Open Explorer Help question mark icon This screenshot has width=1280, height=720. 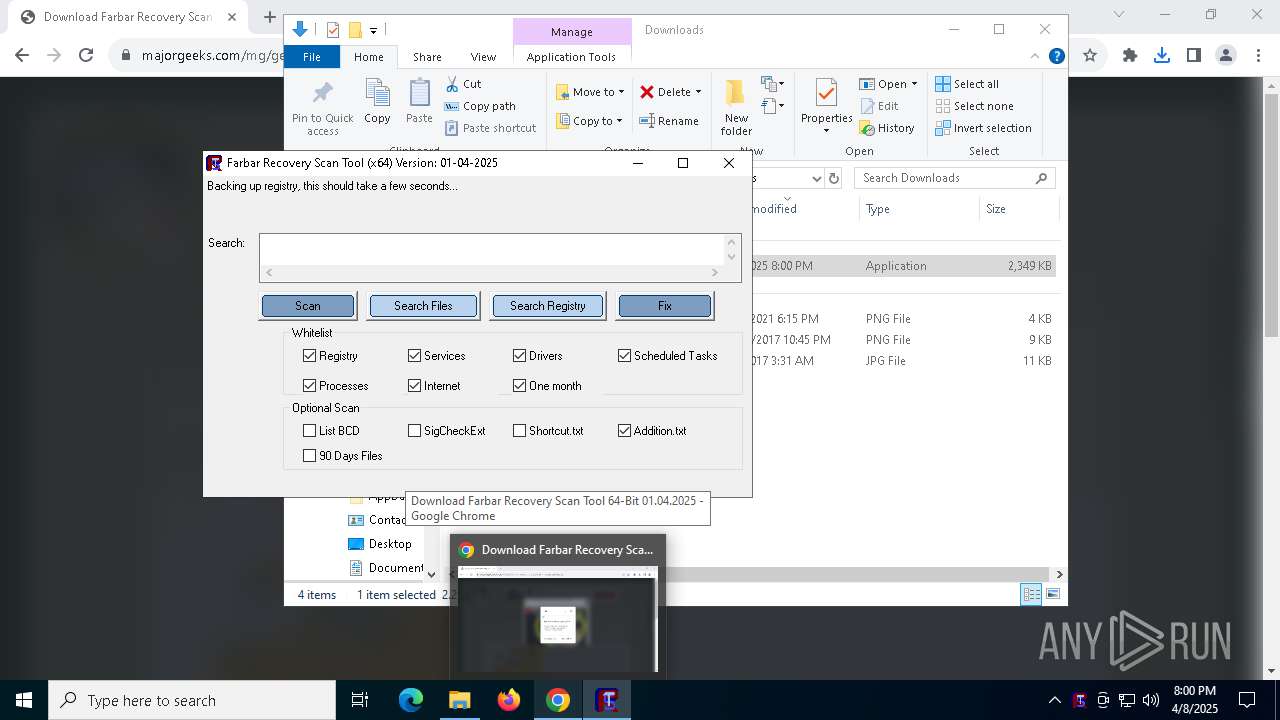coord(1056,56)
